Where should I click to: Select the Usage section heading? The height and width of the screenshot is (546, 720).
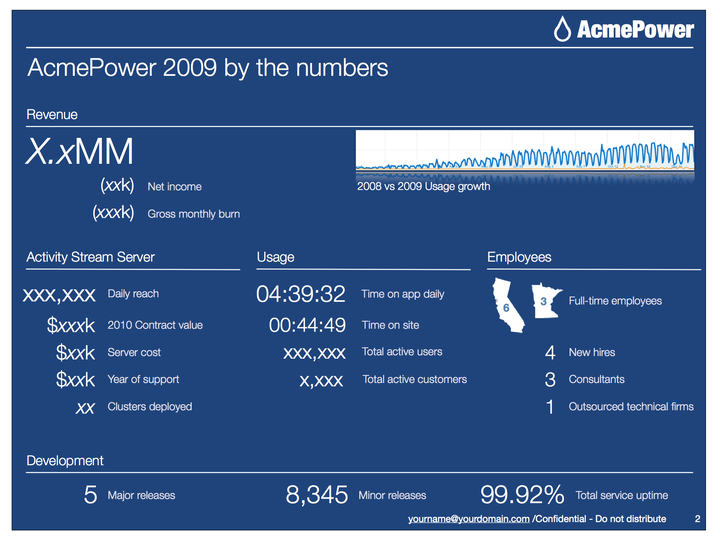click(276, 257)
